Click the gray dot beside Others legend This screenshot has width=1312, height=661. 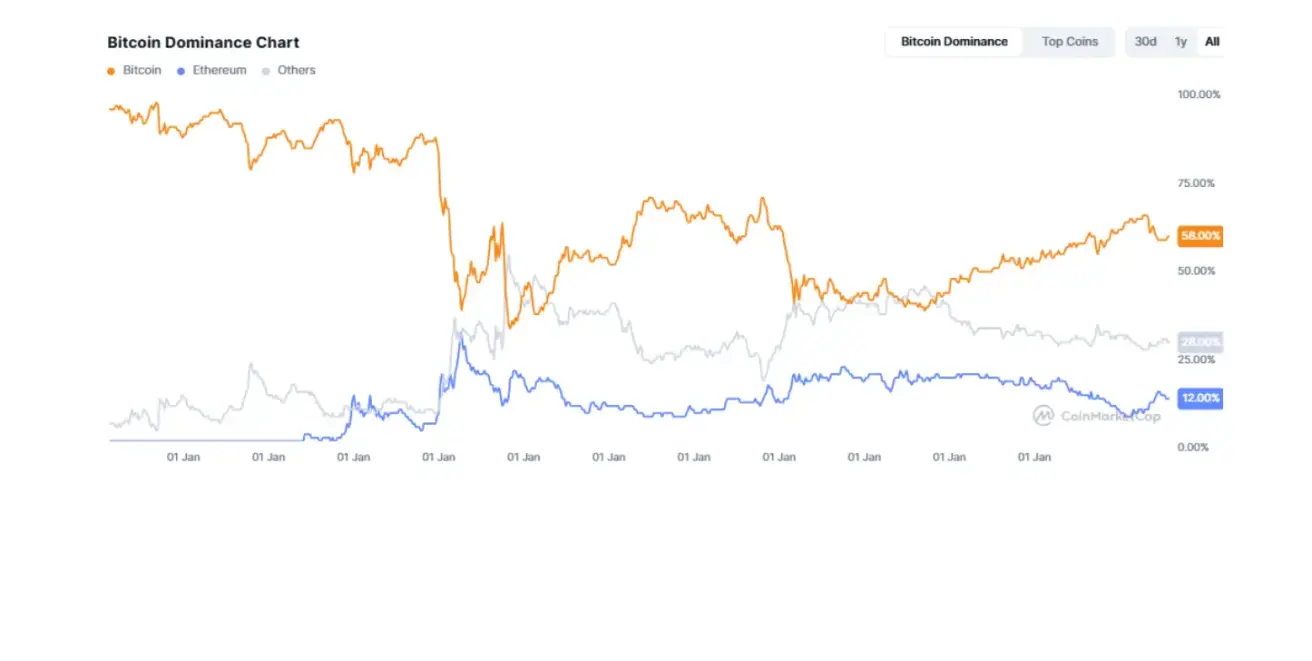pos(265,71)
